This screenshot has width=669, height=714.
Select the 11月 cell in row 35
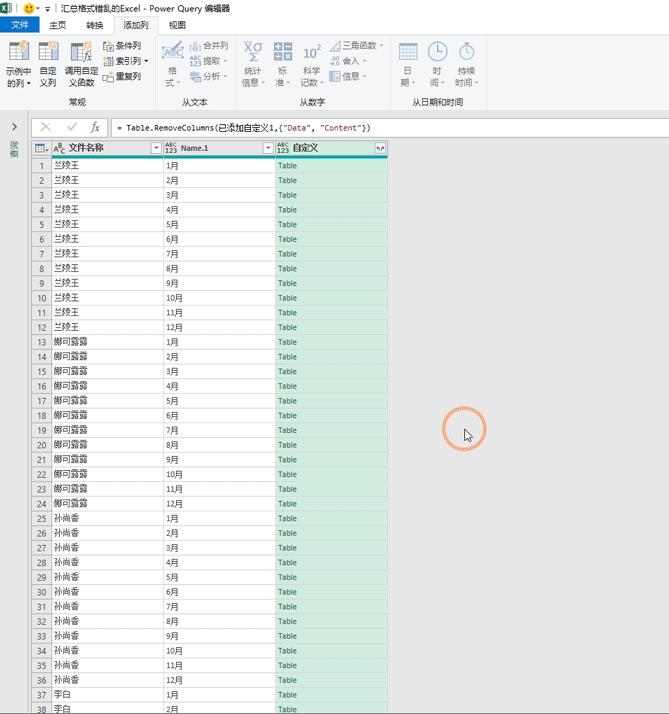point(219,665)
